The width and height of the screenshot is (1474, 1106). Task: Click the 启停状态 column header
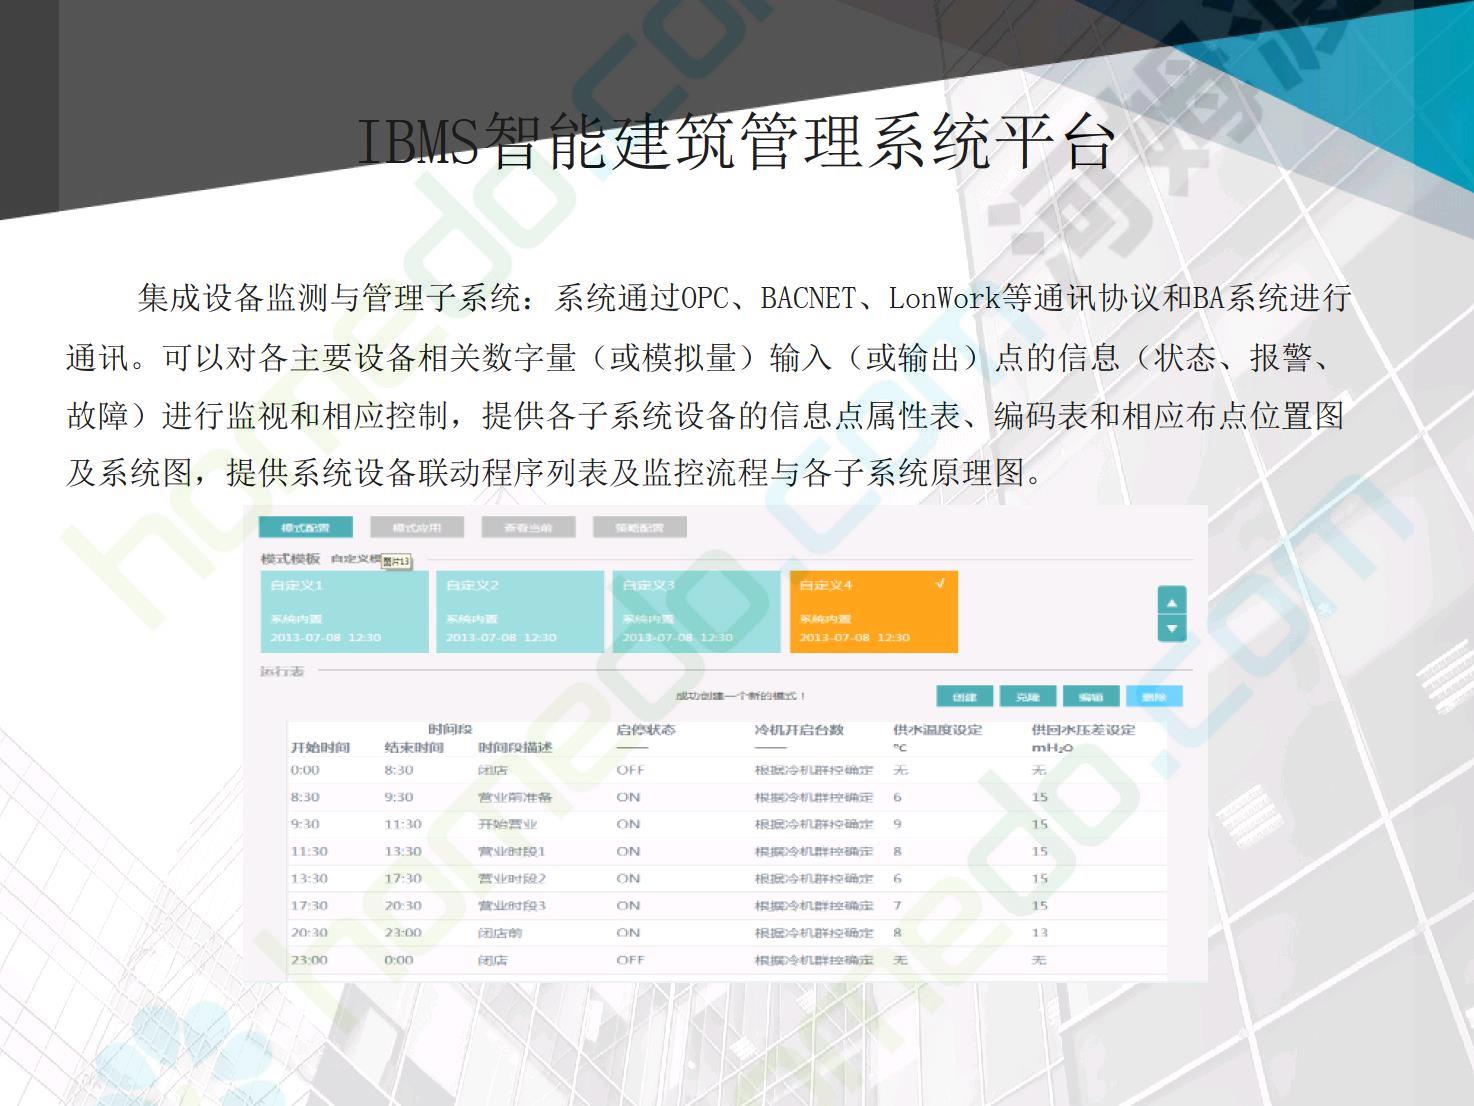tap(646, 730)
